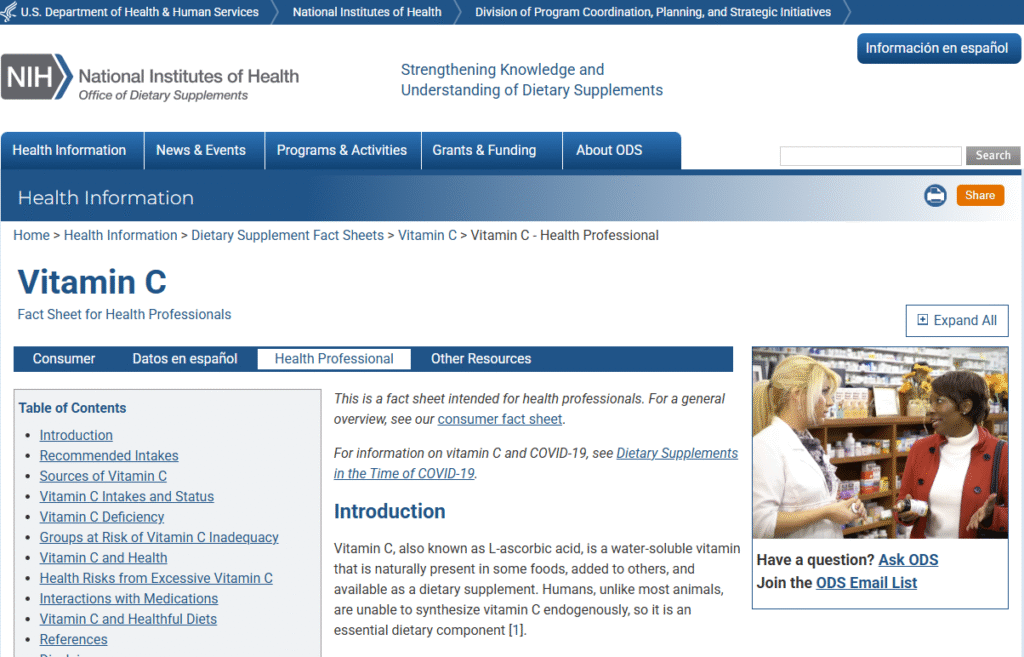Image resolution: width=1024 pixels, height=657 pixels.
Task: Follow the consumer fact sheet link
Action: tap(500, 419)
